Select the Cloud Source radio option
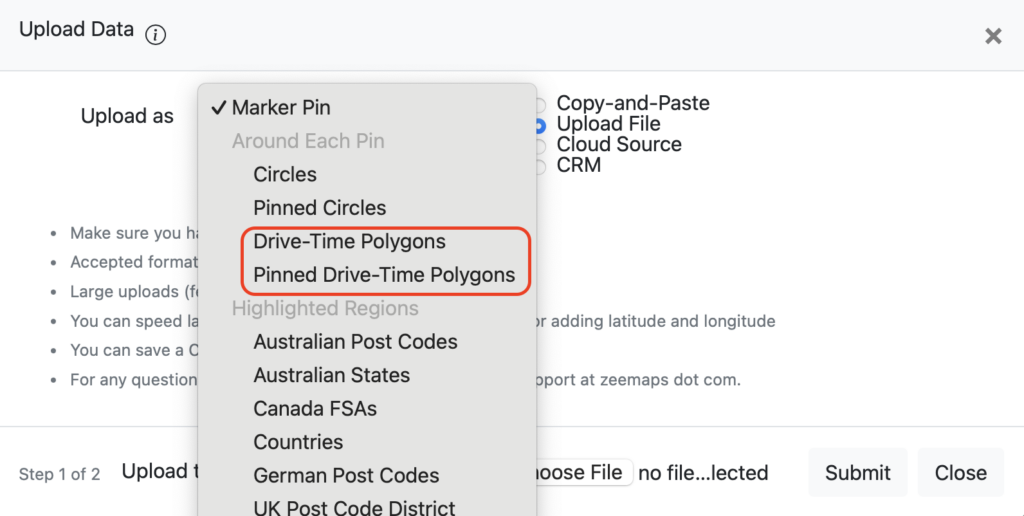1024x516 pixels. (541, 146)
